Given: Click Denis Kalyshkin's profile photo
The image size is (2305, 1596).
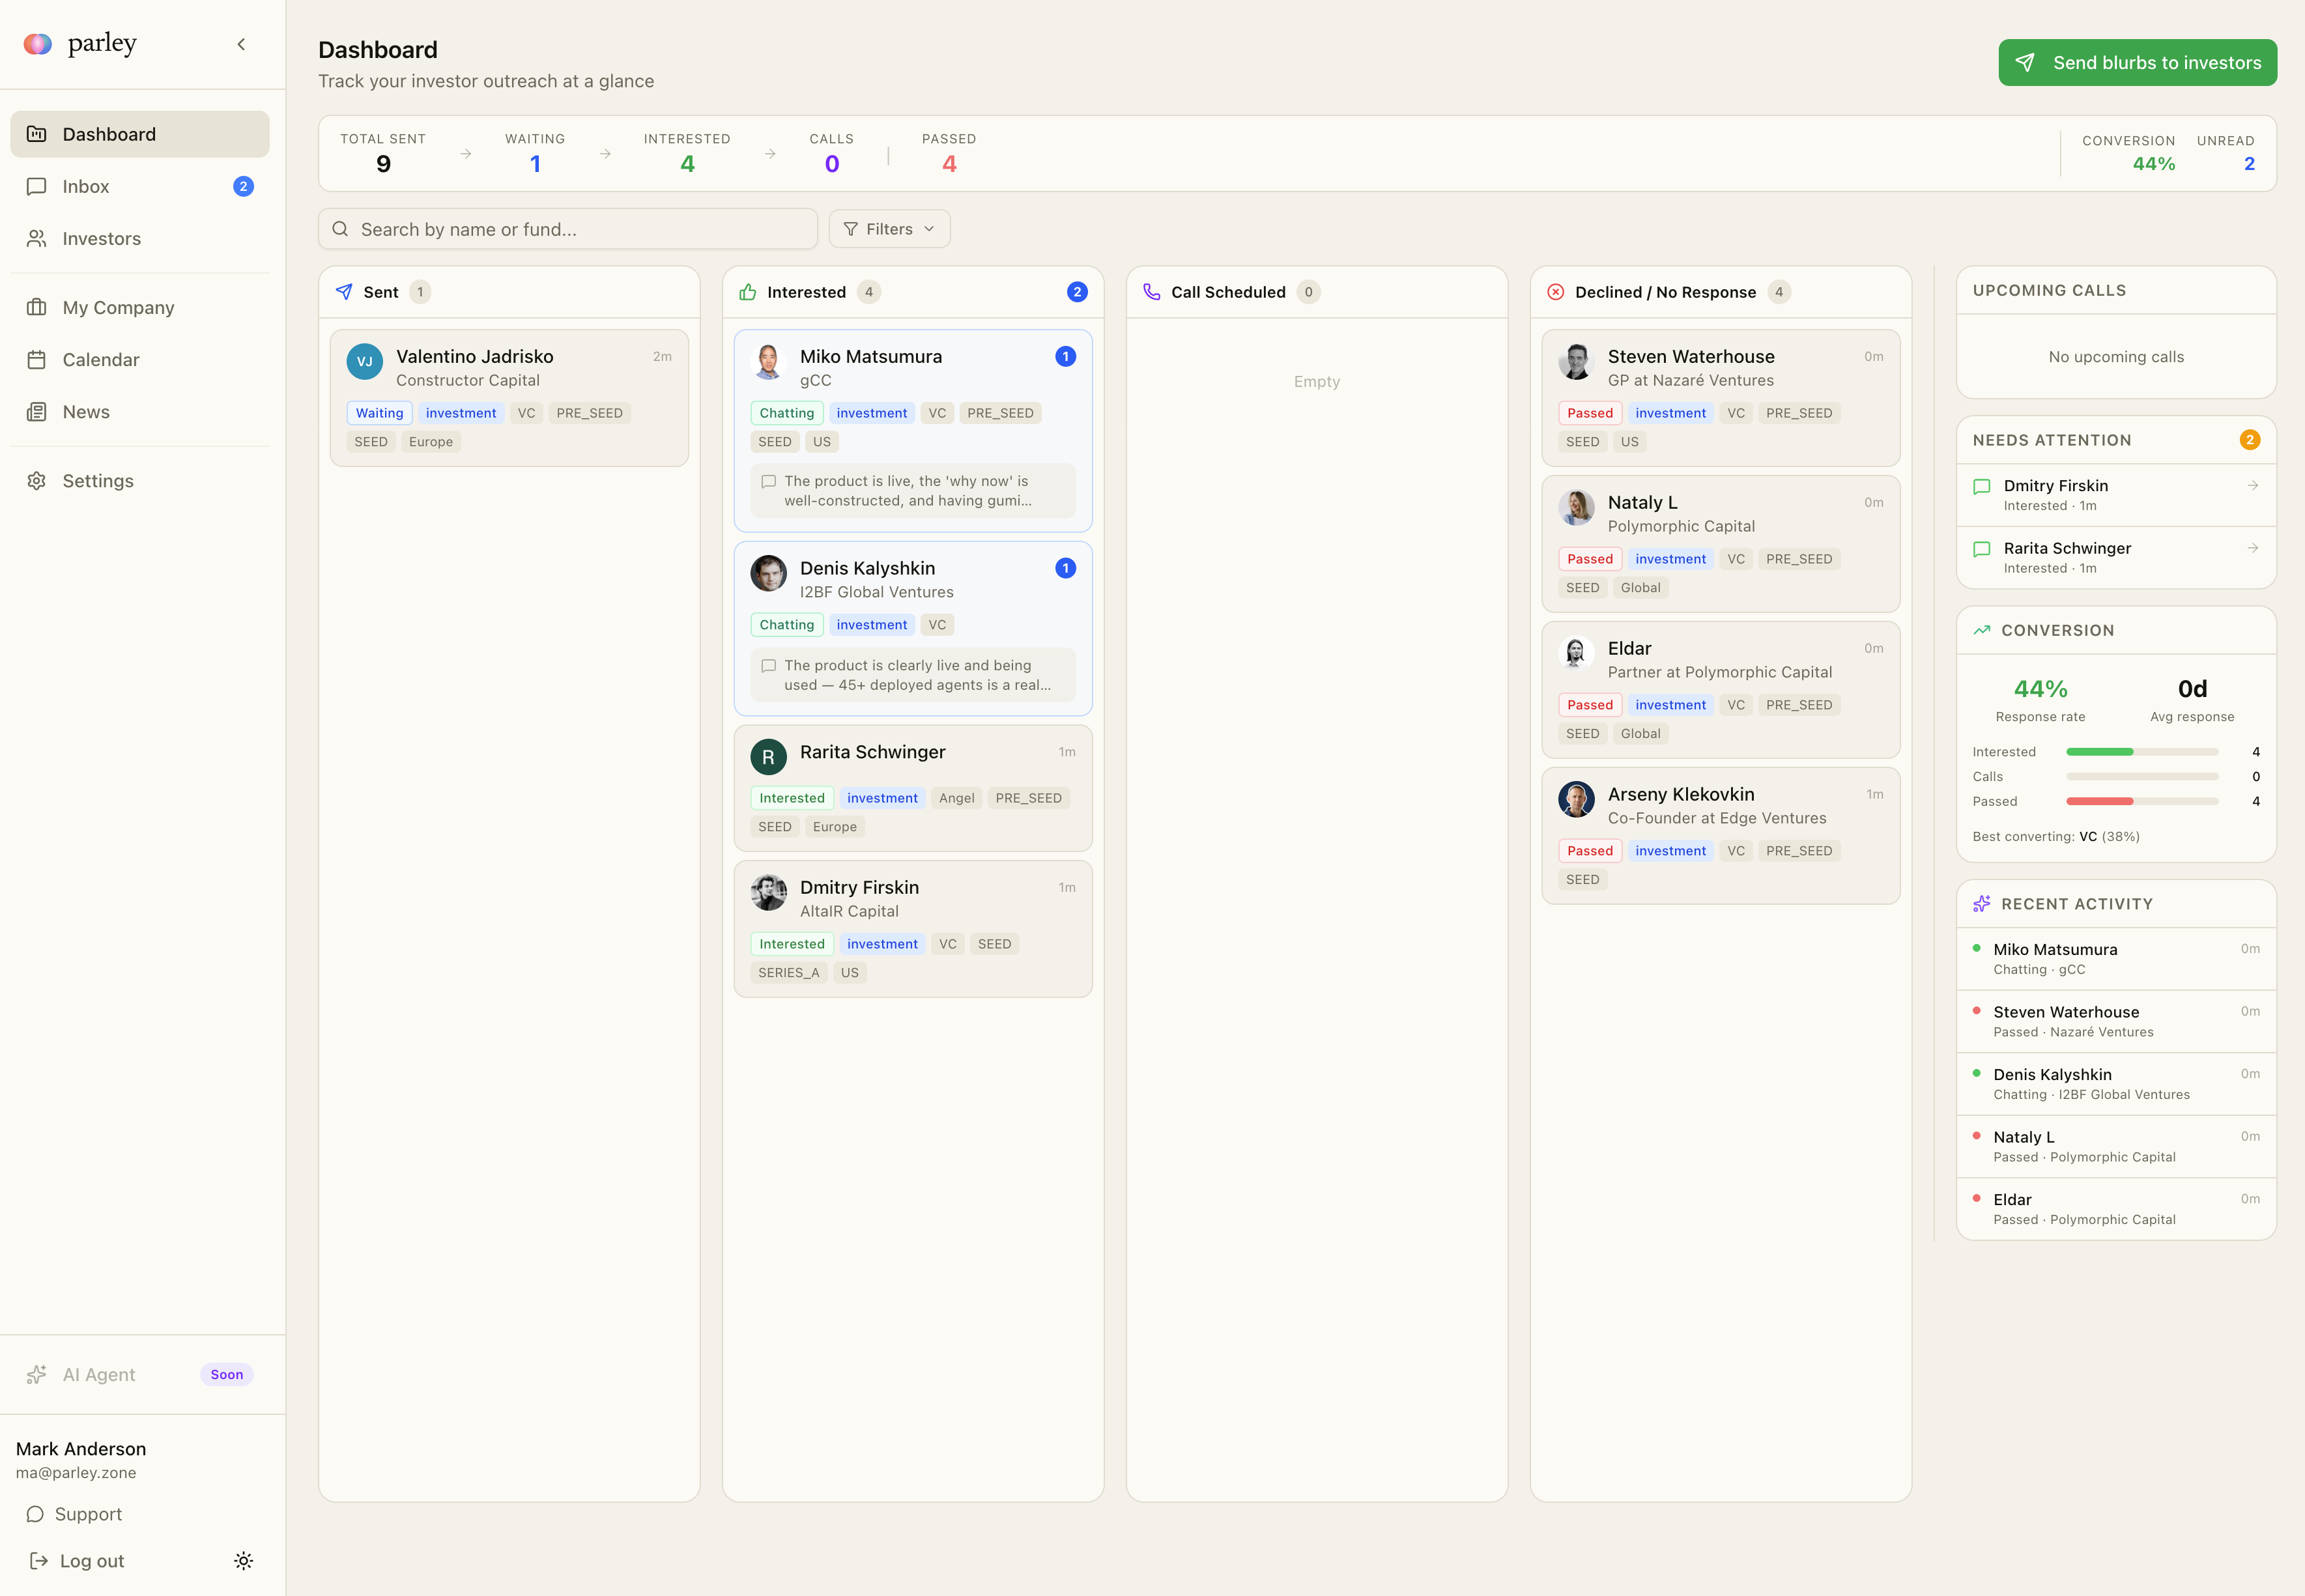Looking at the screenshot, I should click(769, 574).
